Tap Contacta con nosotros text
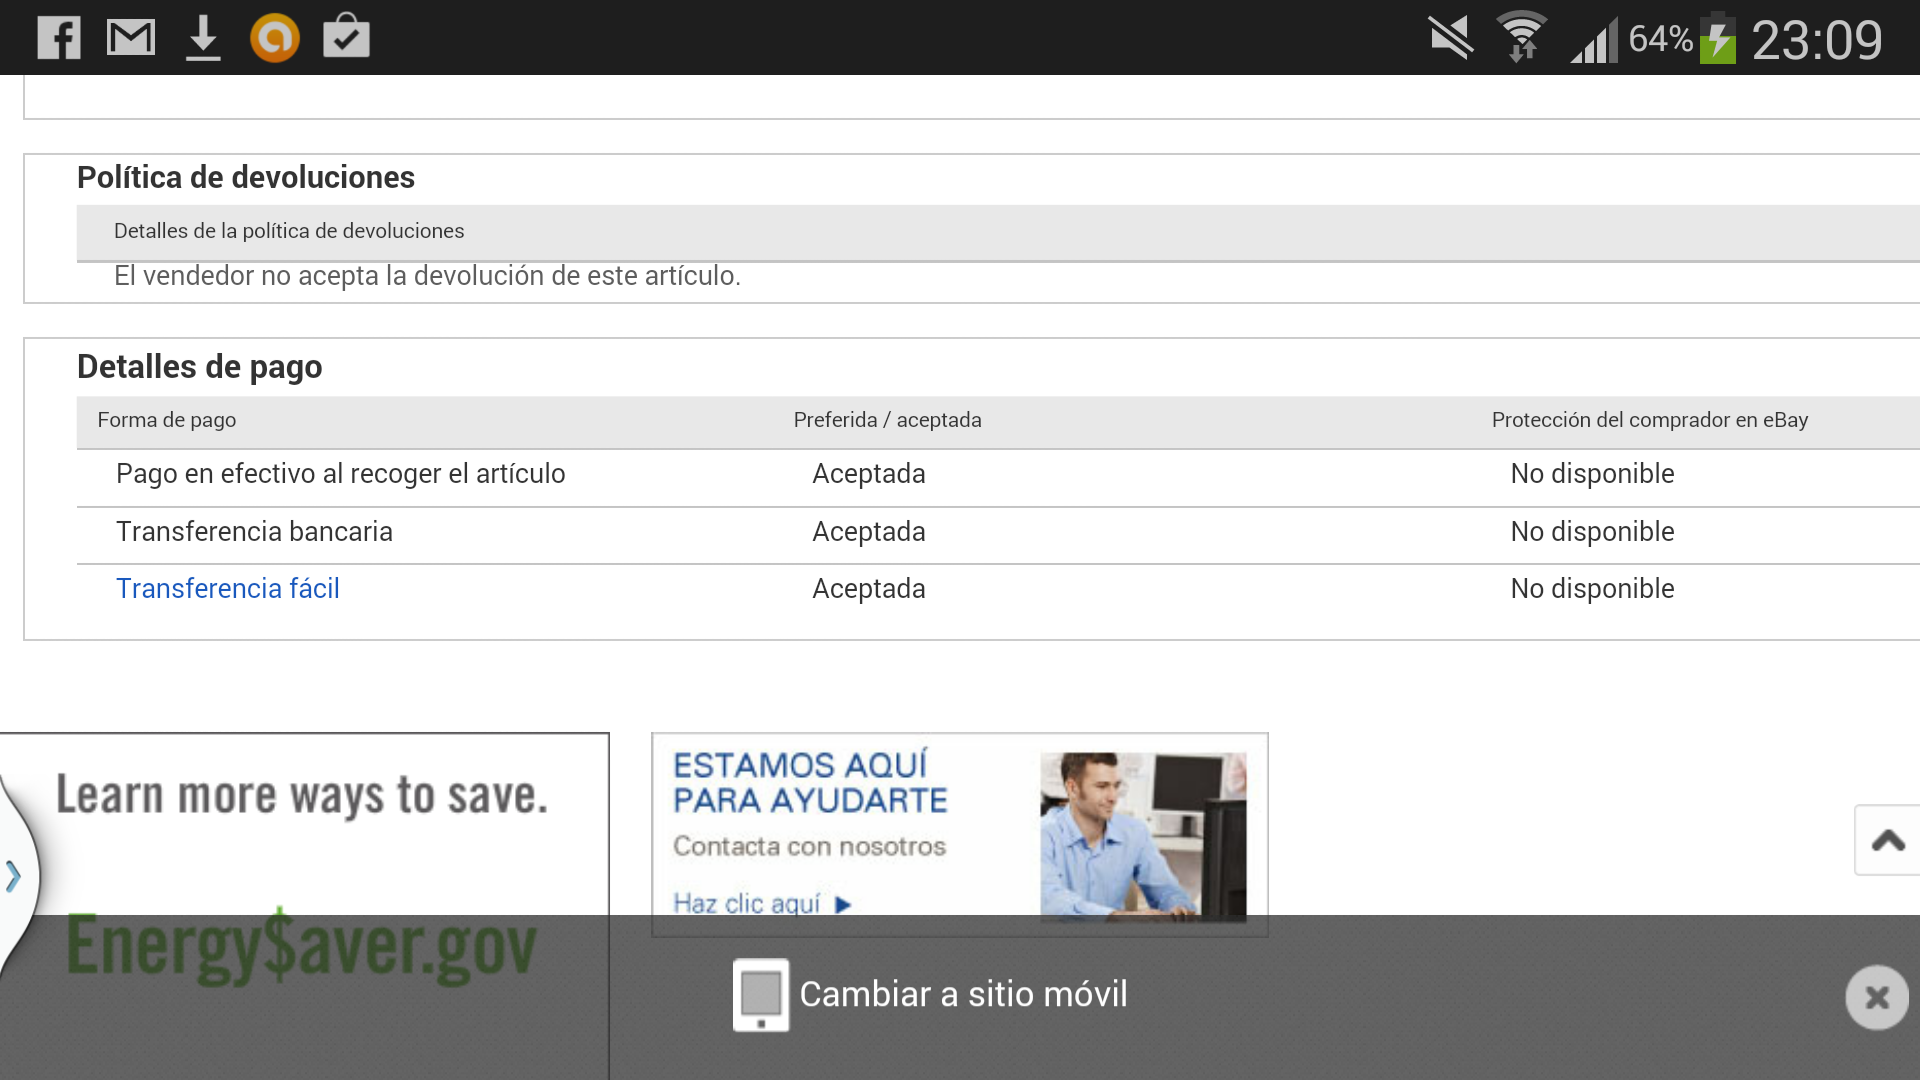This screenshot has width=1920, height=1080. tap(809, 846)
